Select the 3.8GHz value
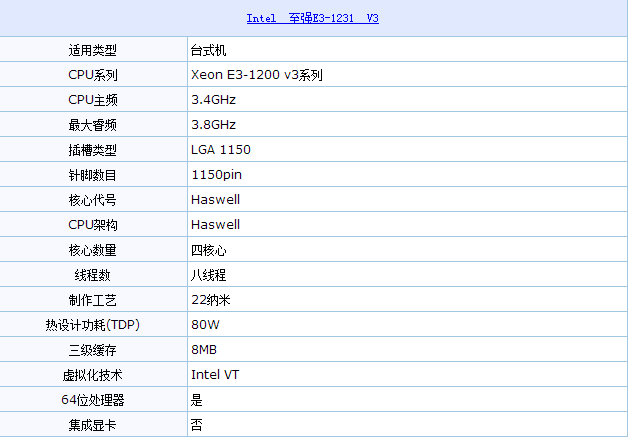This screenshot has width=628, height=437. (213, 125)
